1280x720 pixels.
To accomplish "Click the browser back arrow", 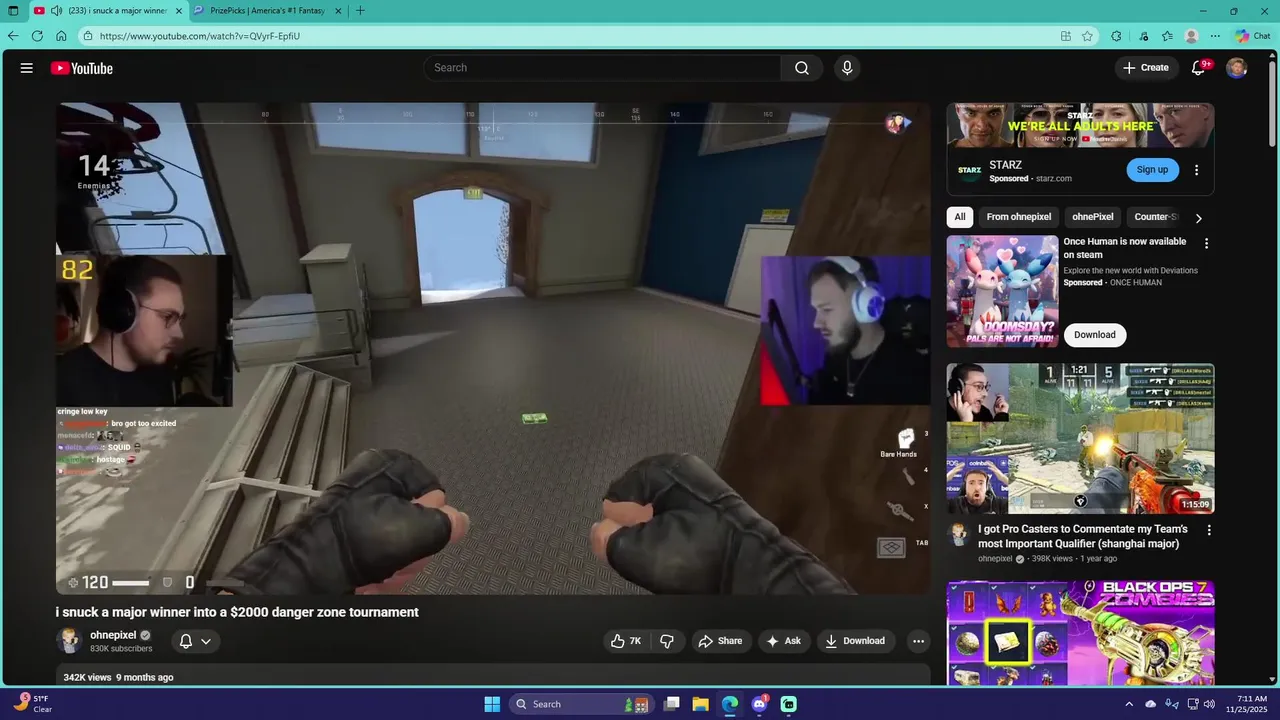I will tap(13, 36).
